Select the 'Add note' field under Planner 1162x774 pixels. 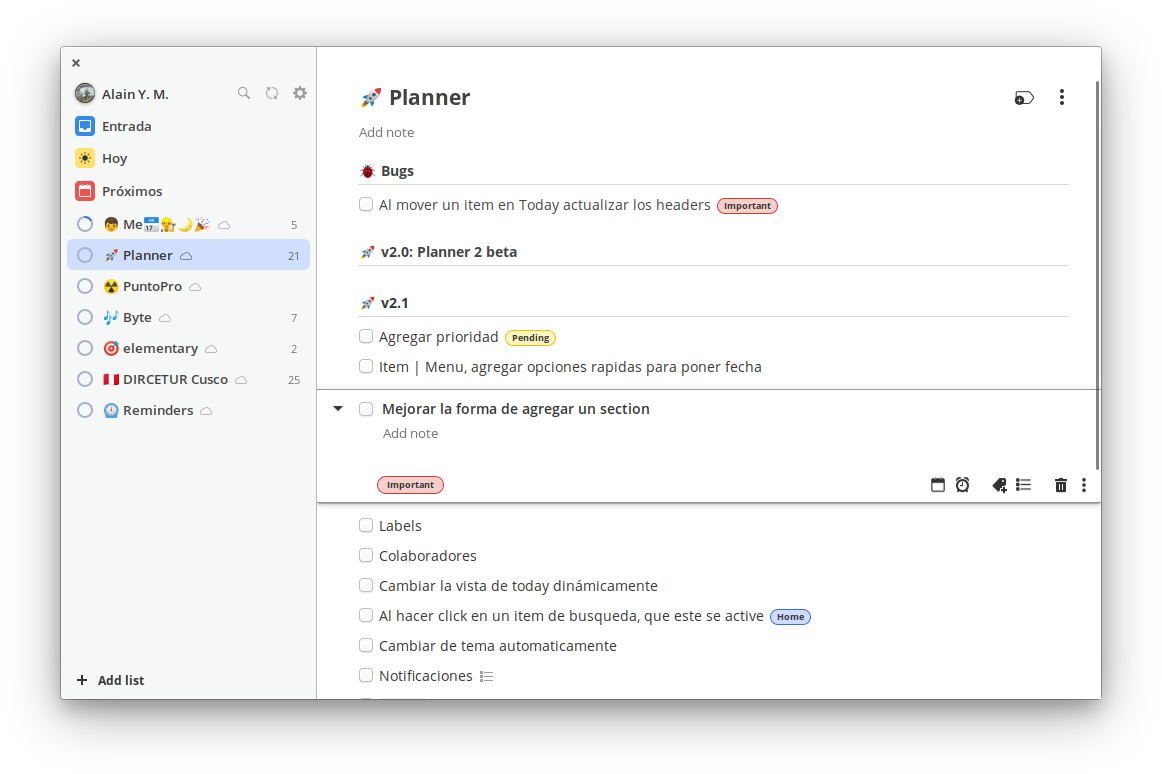click(x=386, y=131)
